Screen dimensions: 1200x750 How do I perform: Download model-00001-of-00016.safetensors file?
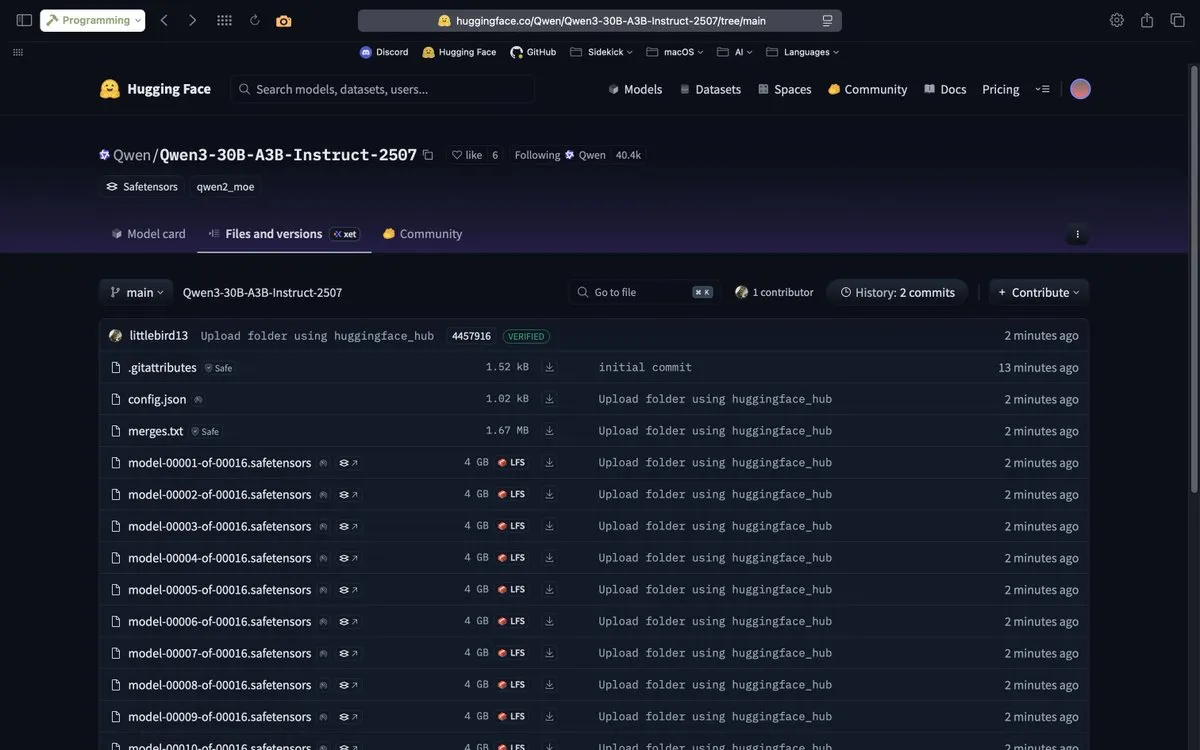[549, 463]
